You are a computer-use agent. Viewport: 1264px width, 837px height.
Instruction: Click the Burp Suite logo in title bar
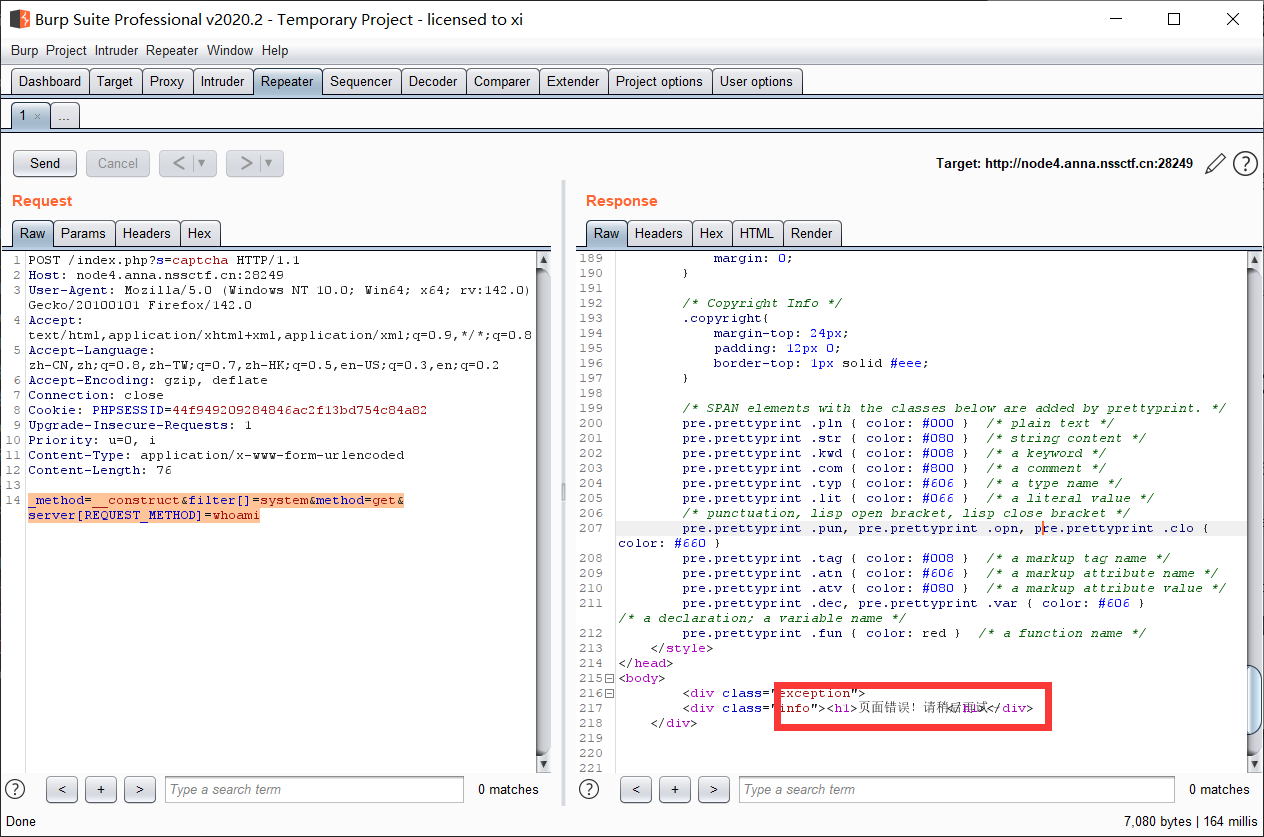click(19, 19)
